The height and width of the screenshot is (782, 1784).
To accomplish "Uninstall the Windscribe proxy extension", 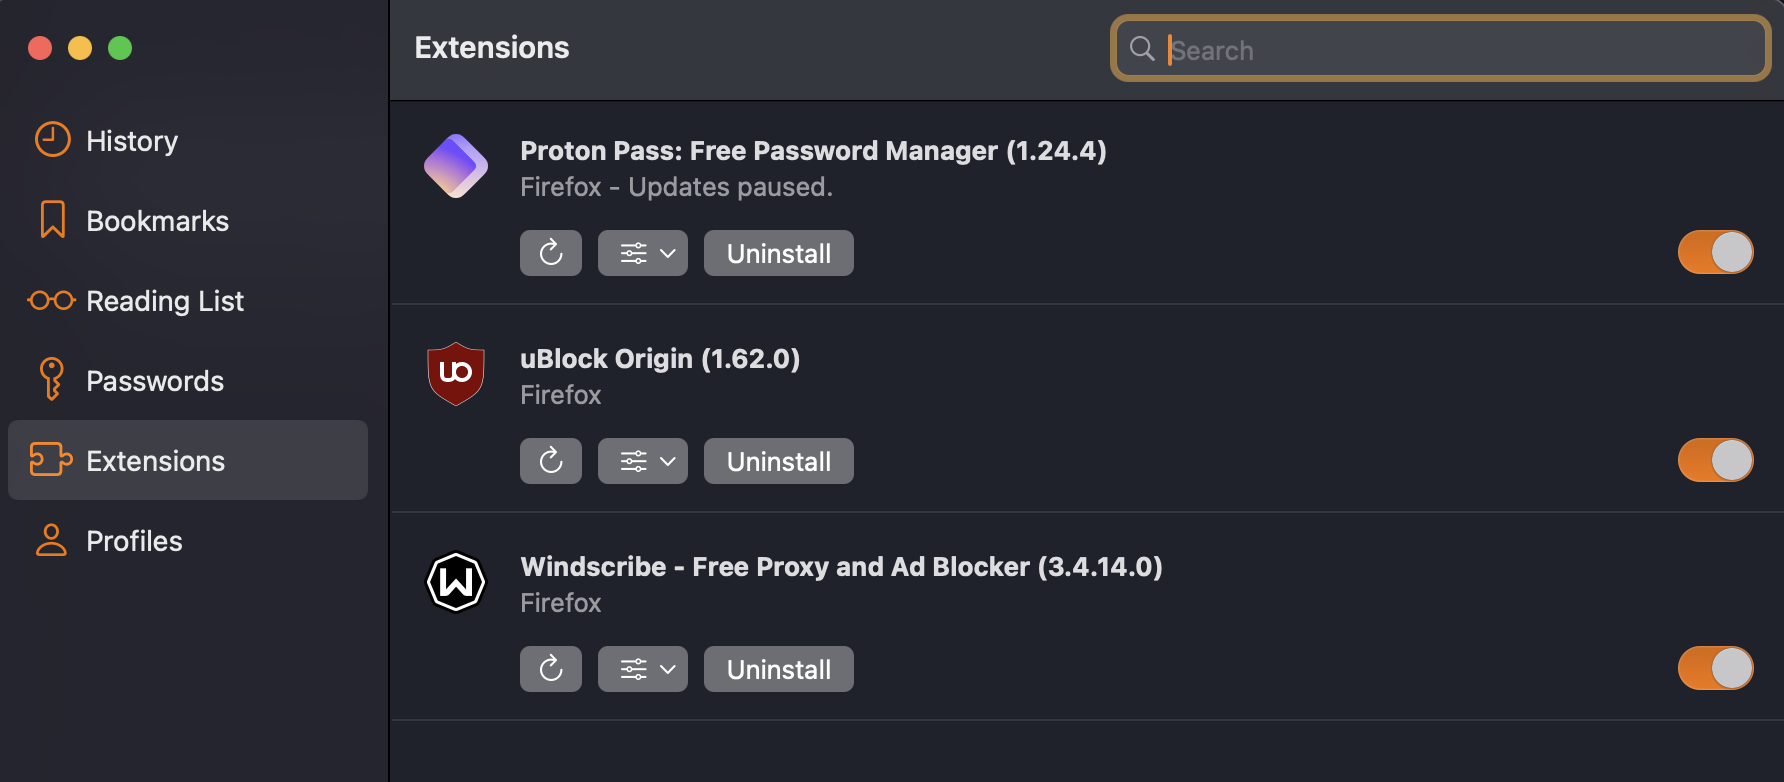I will [x=778, y=669].
